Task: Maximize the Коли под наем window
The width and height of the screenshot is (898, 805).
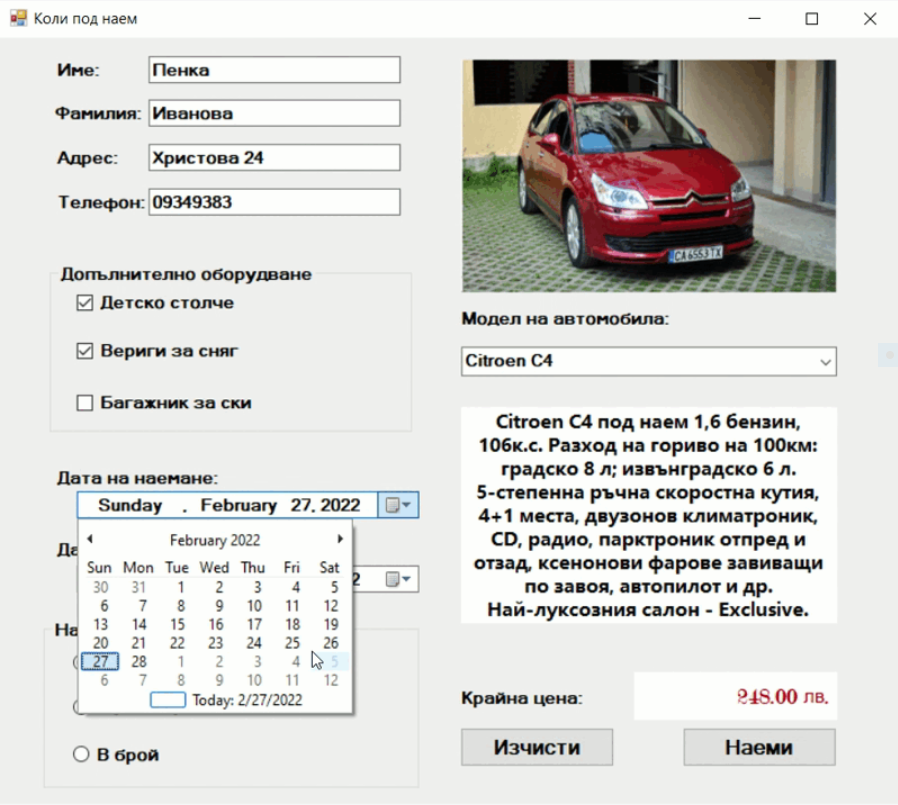Action: pyautogui.click(x=812, y=18)
